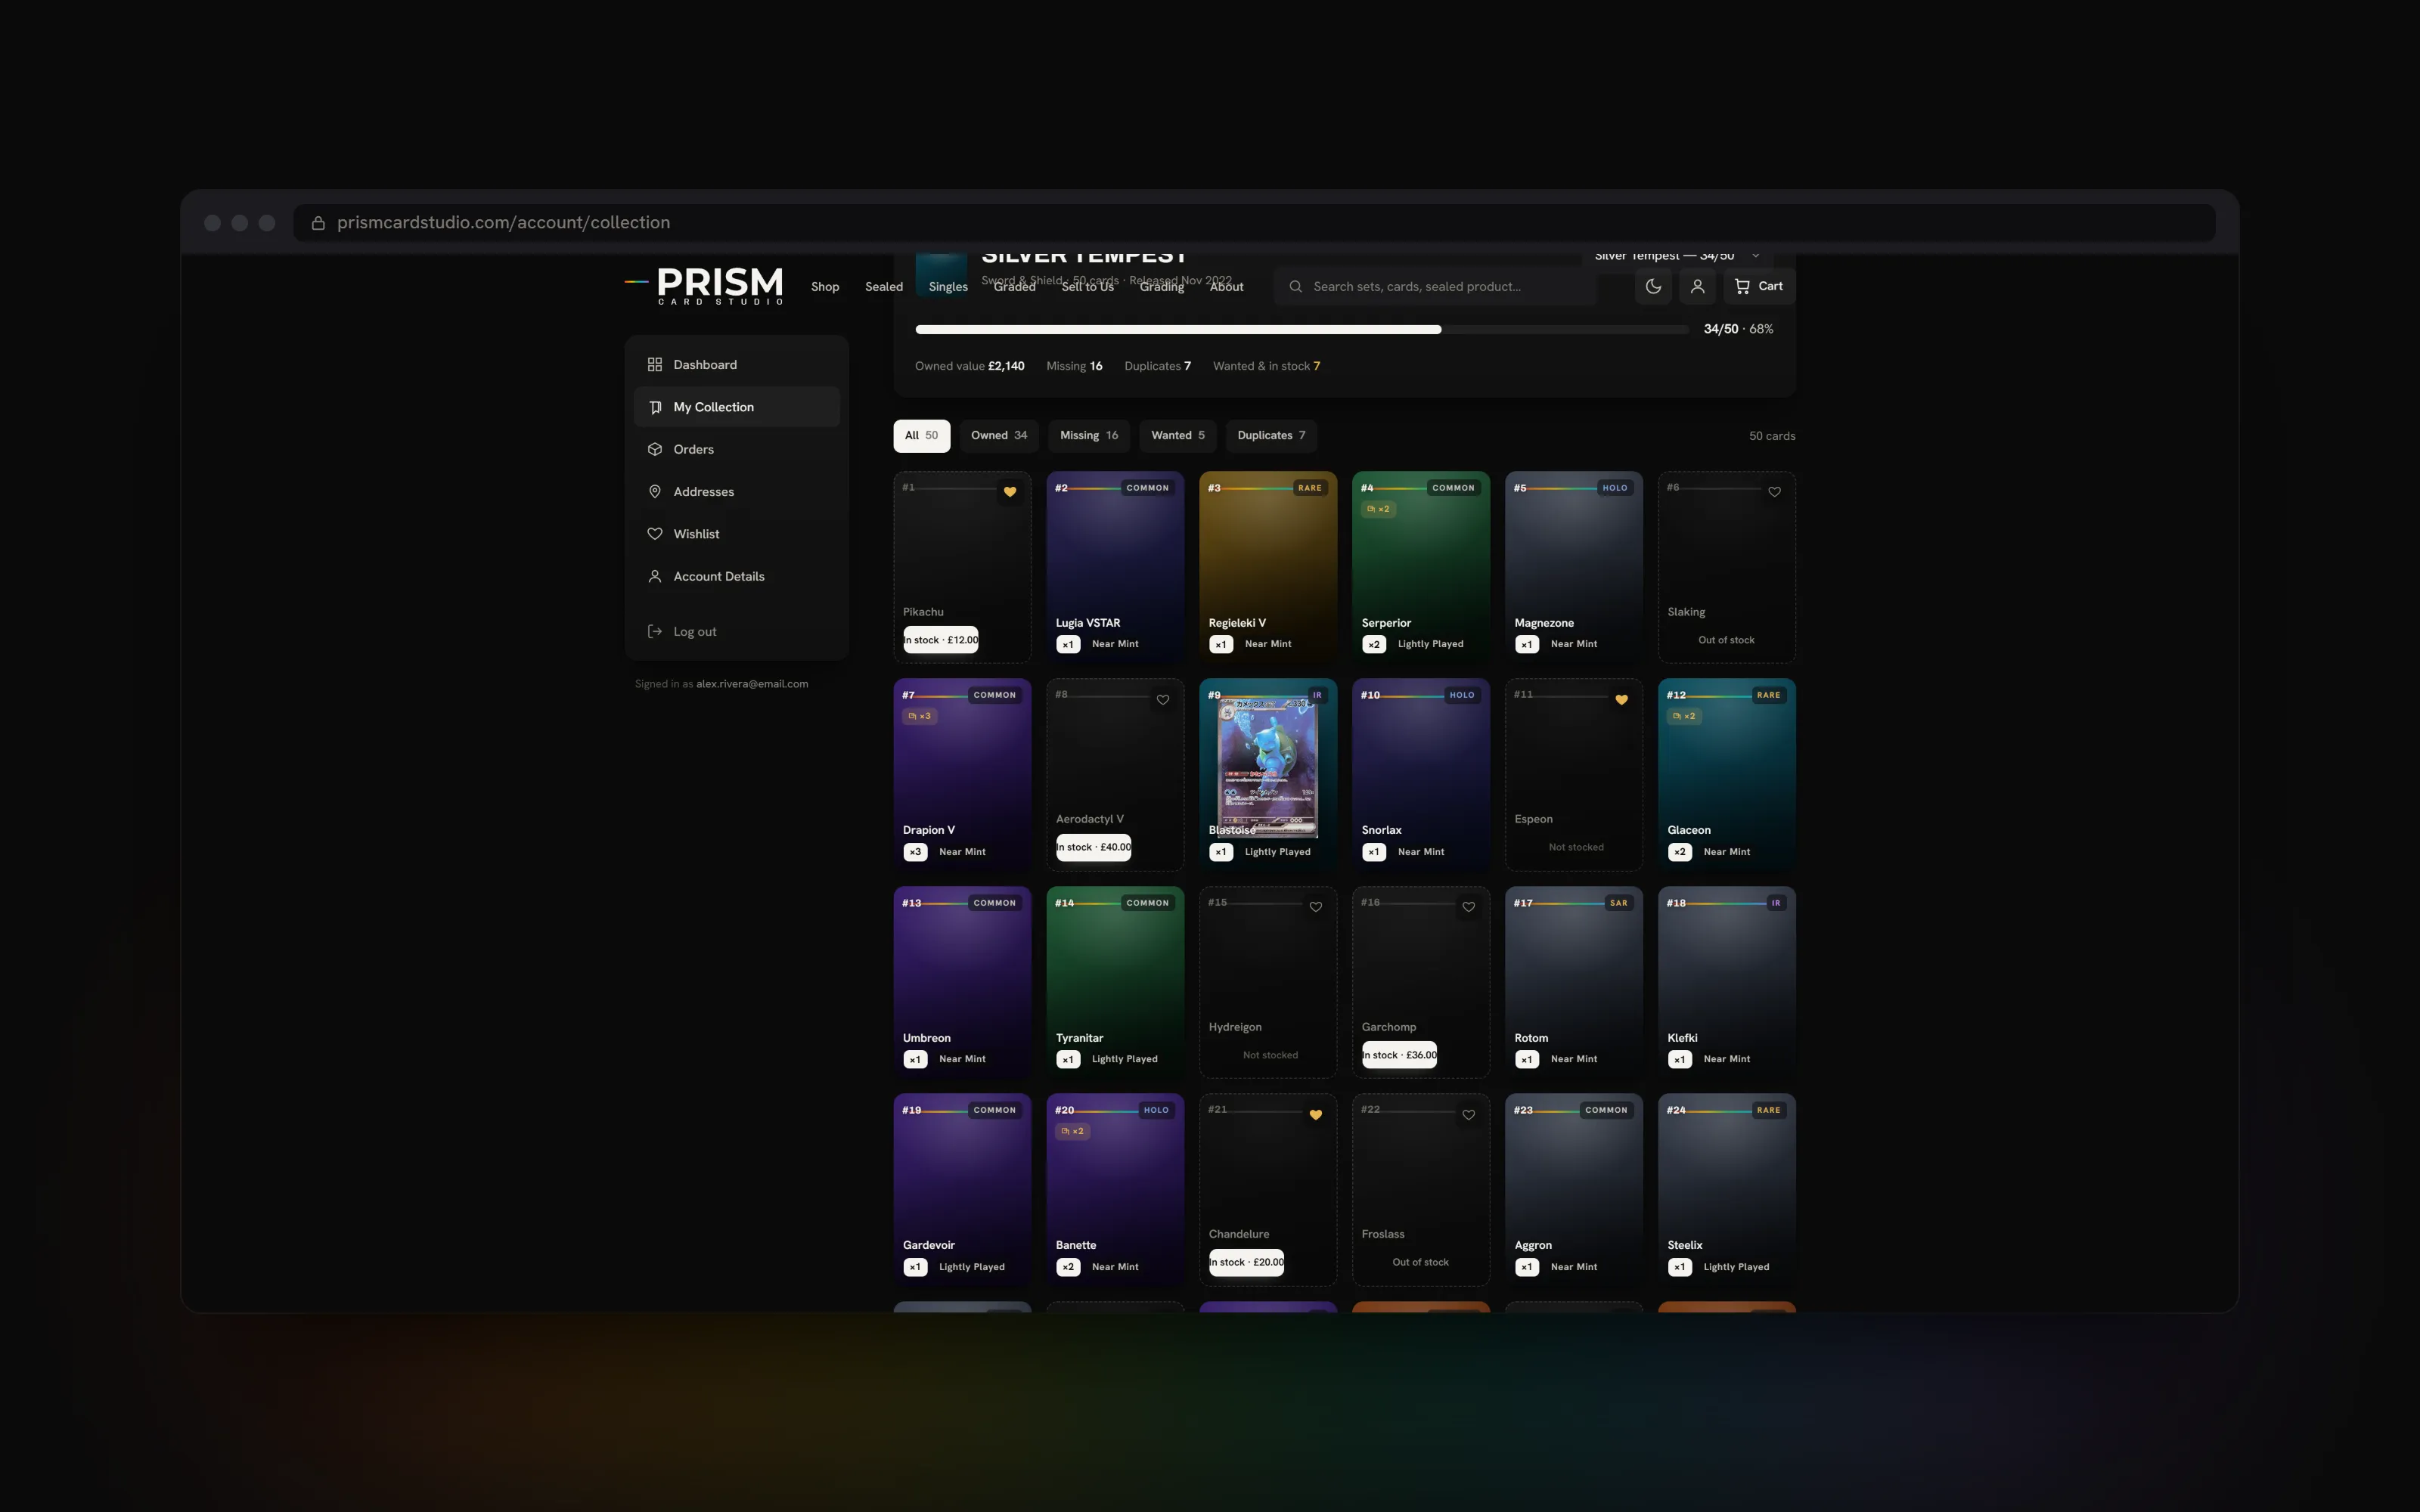Click the RARE tag on Steelix card

pyautogui.click(x=1768, y=1110)
